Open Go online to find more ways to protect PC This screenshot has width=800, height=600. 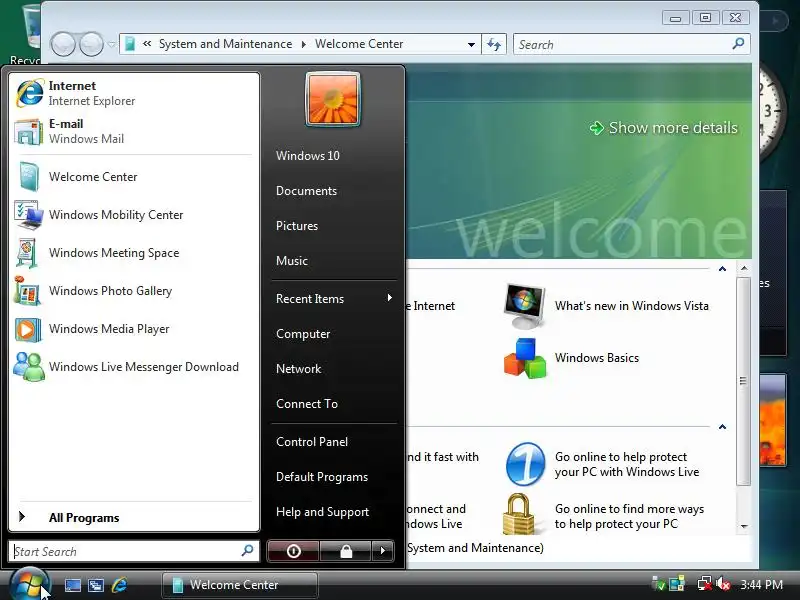(604, 515)
